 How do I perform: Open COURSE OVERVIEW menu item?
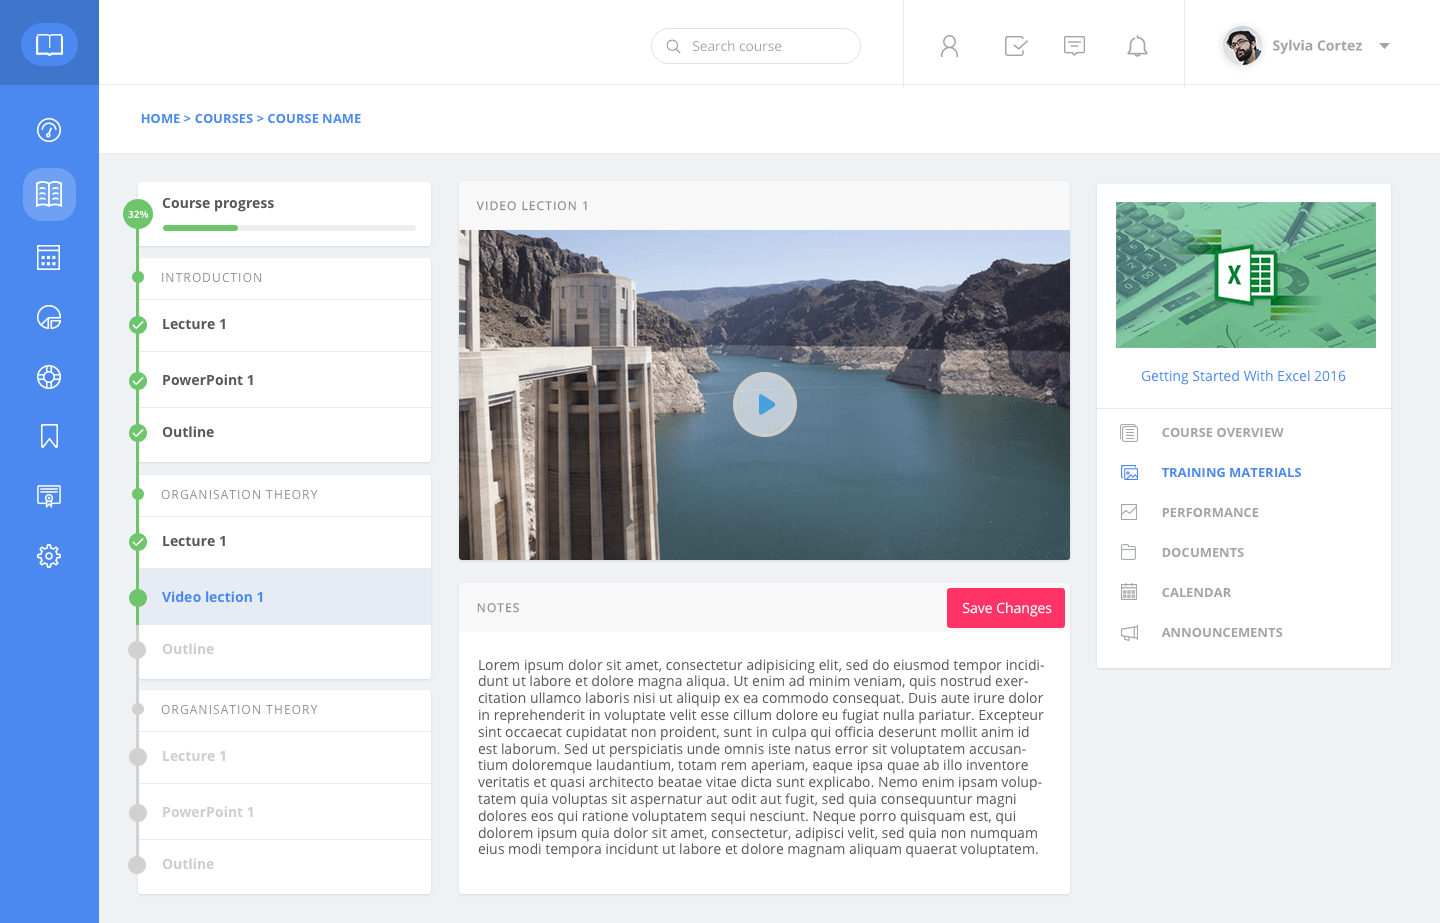click(x=1222, y=433)
